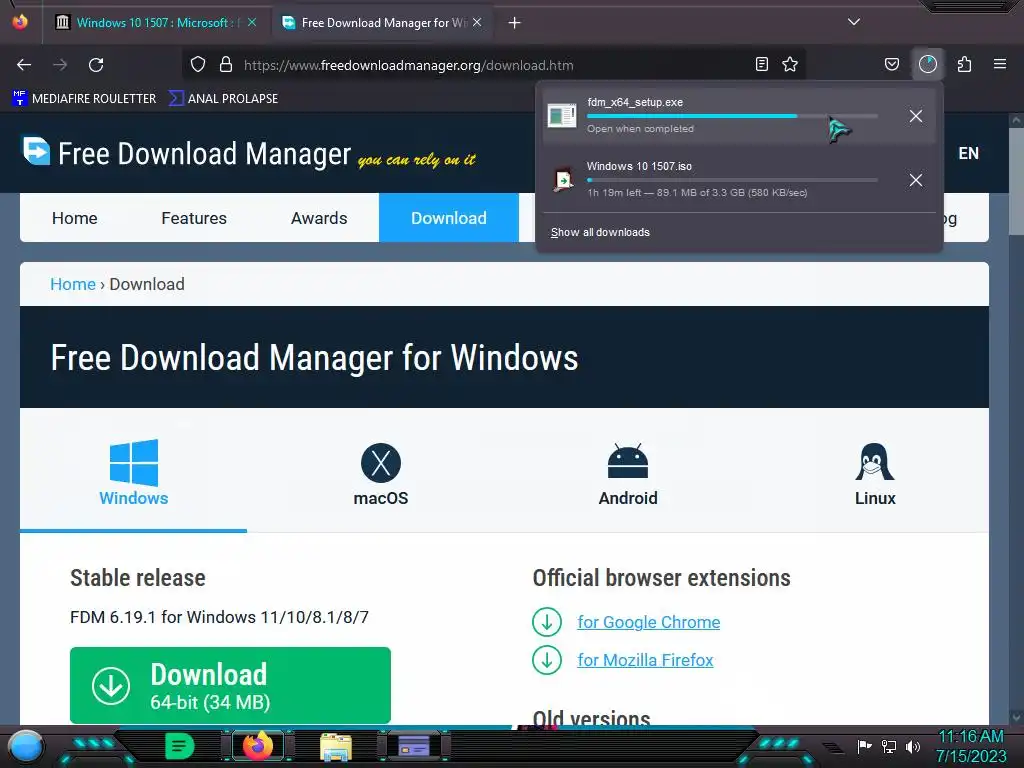Close the Windows 10 1507 tab
The height and width of the screenshot is (768, 1024).
[x=252, y=22]
